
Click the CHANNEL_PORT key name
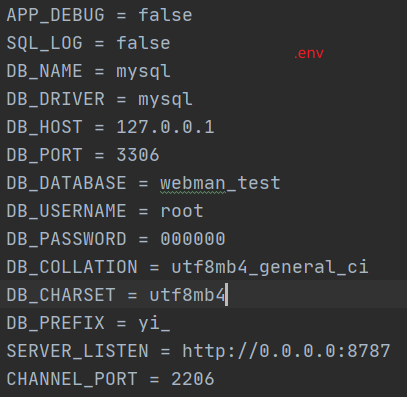coord(72,379)
